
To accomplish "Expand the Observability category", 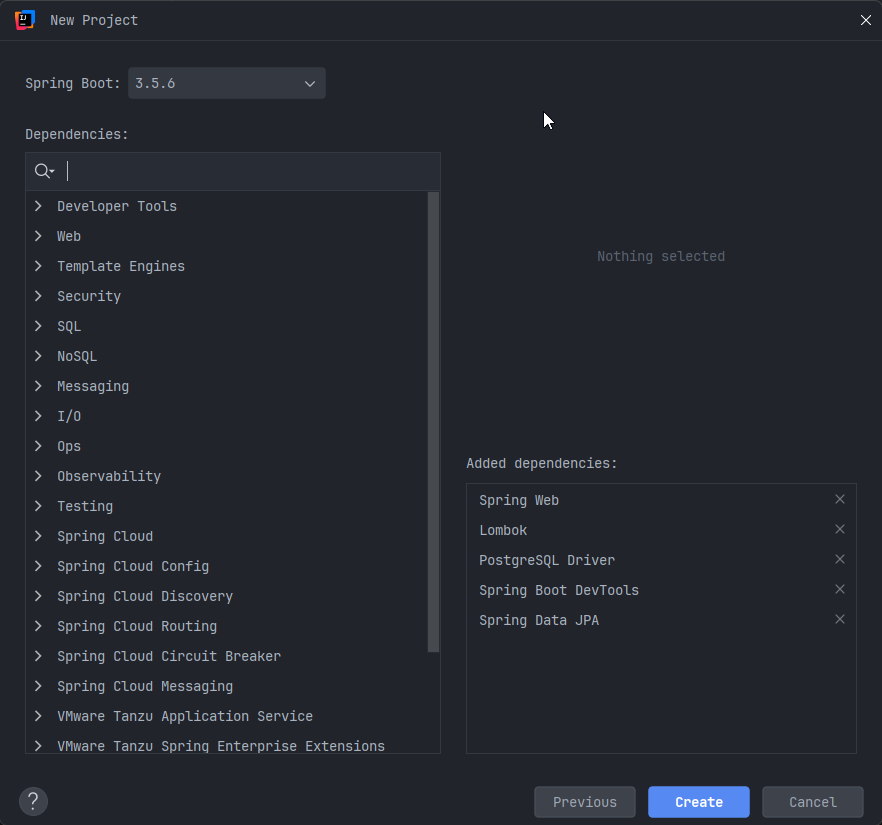I will click(x=38, y=476).
